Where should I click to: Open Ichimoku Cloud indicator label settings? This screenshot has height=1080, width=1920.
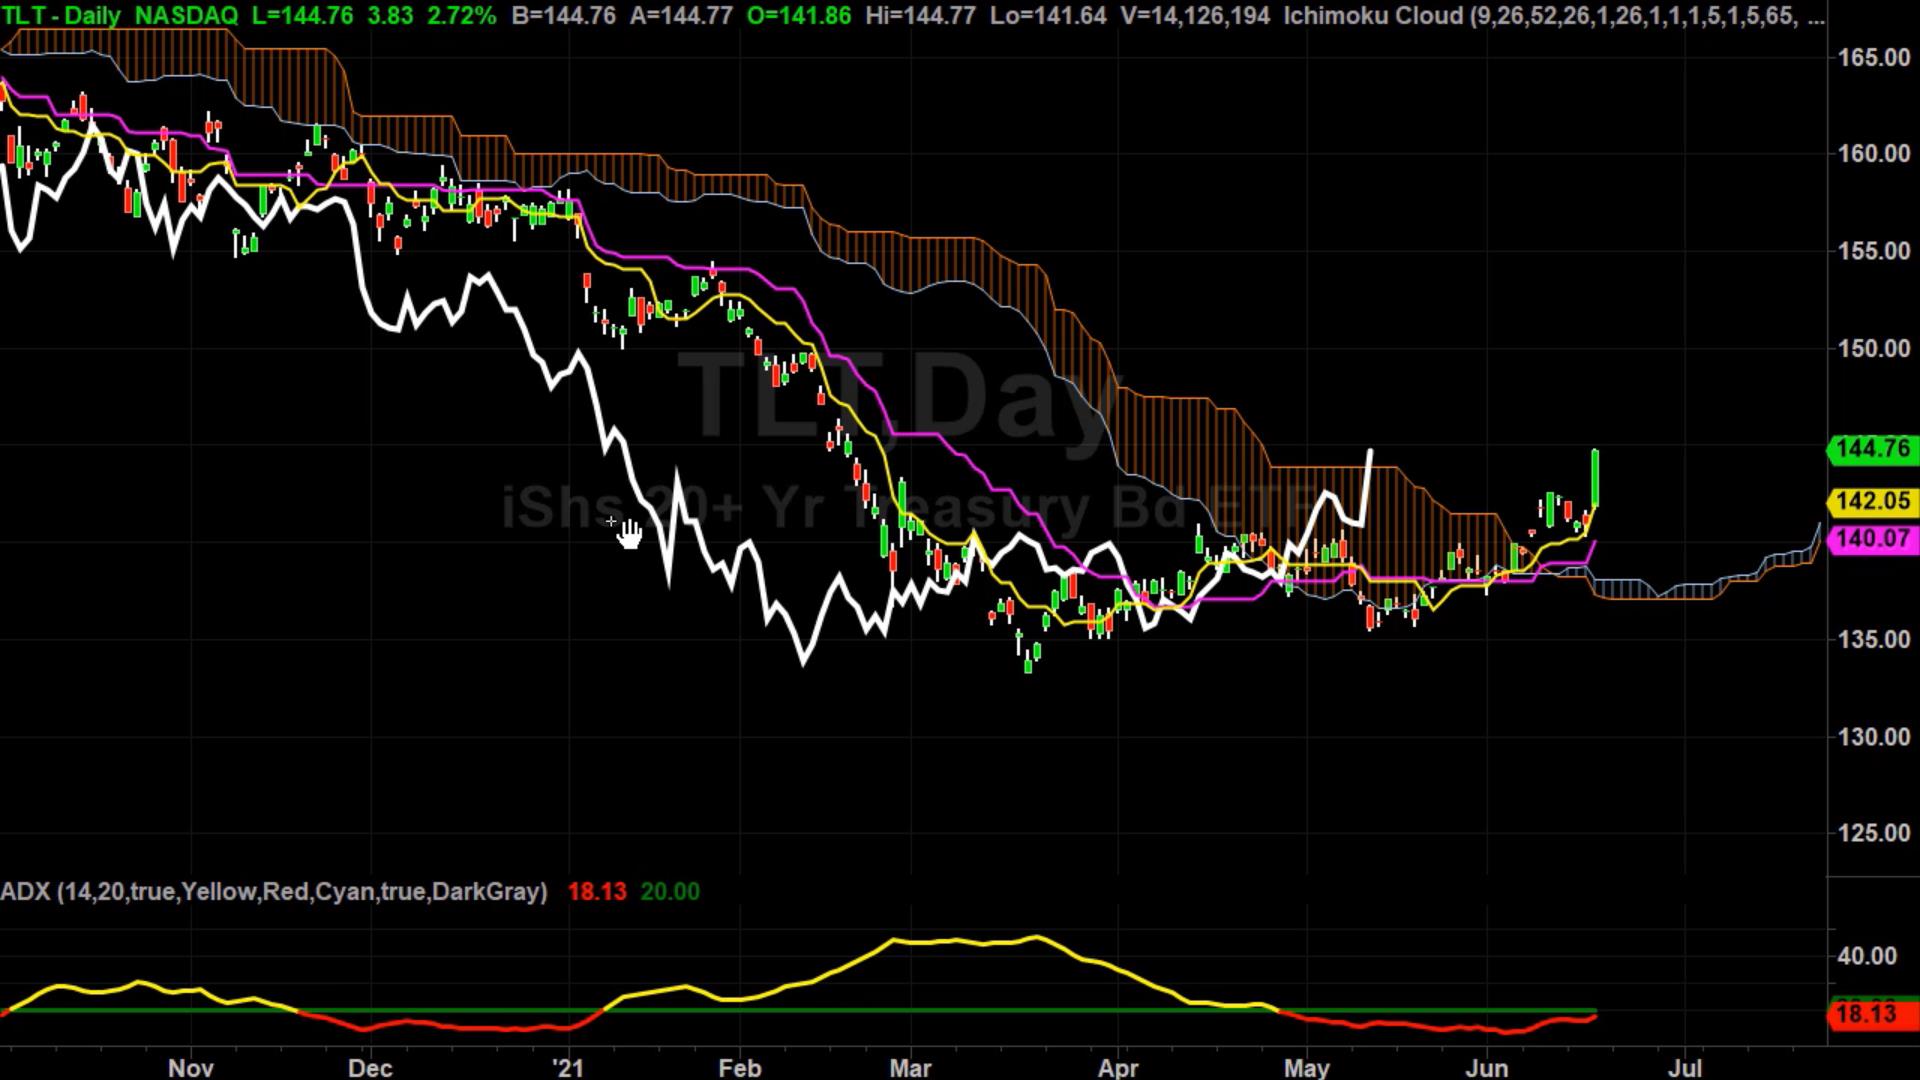coord(1553,16)
